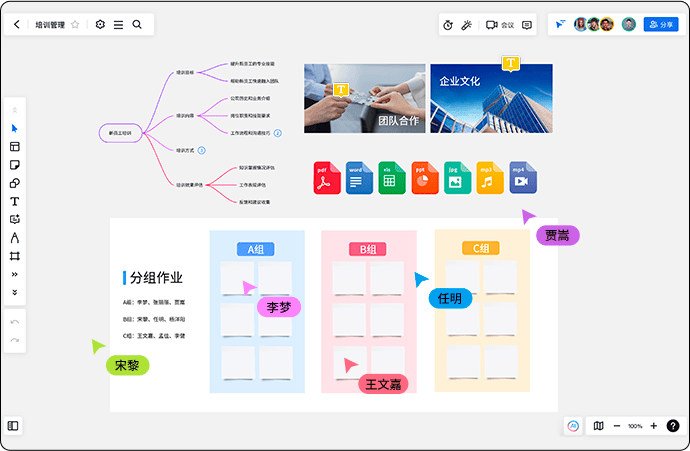Screen dimensions: 690x451
Task: Open the templates tool in left toolbar
Action: (x=15, y=147)
